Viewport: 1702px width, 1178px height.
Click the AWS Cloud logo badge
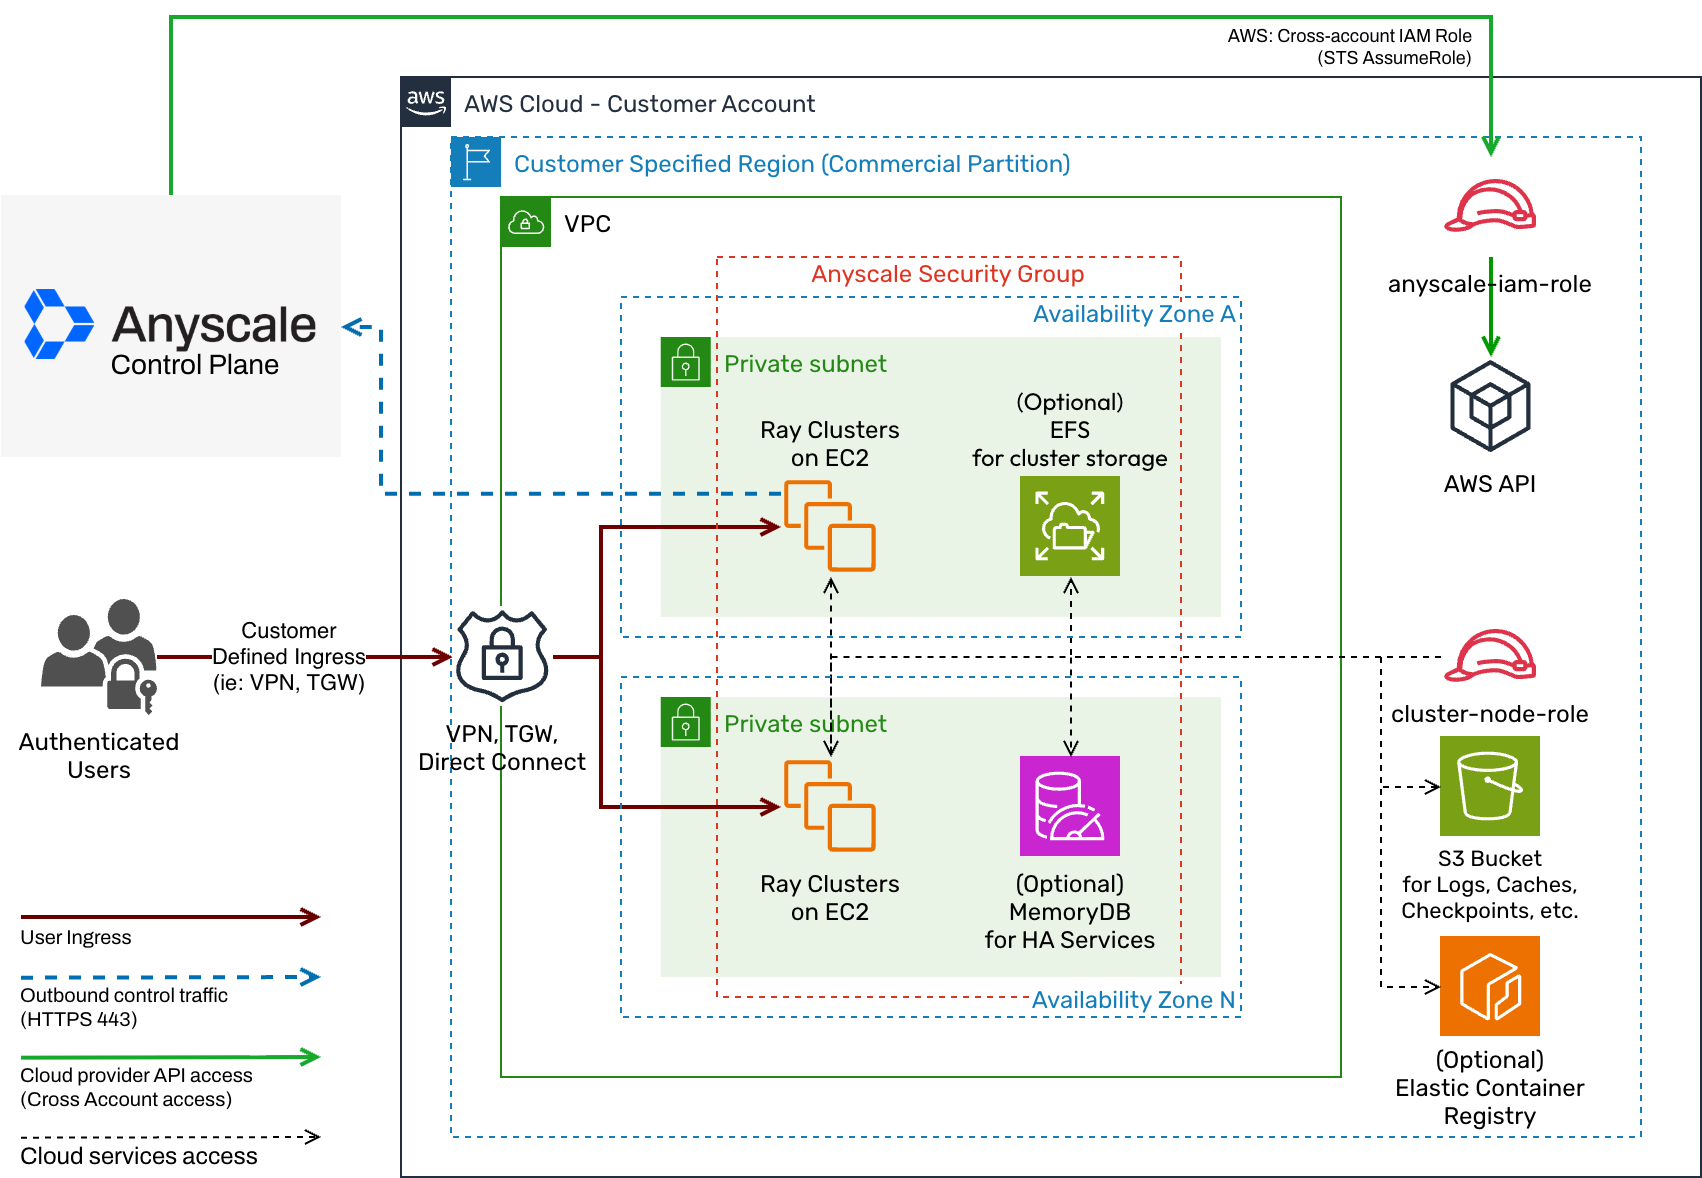click(425, 101)
